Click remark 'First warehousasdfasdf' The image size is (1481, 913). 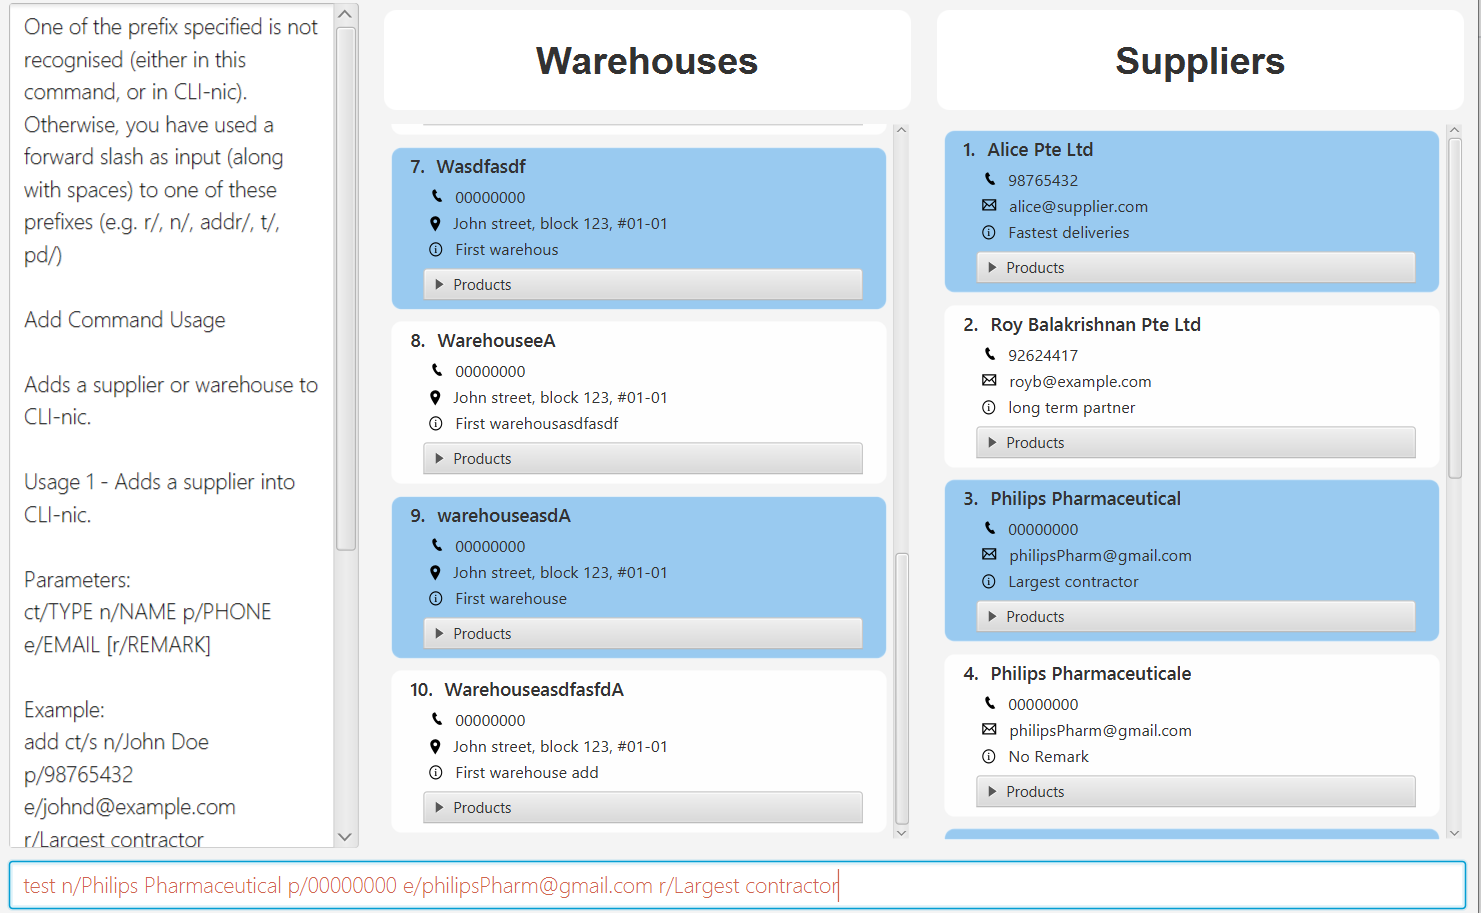coord(537,423)
